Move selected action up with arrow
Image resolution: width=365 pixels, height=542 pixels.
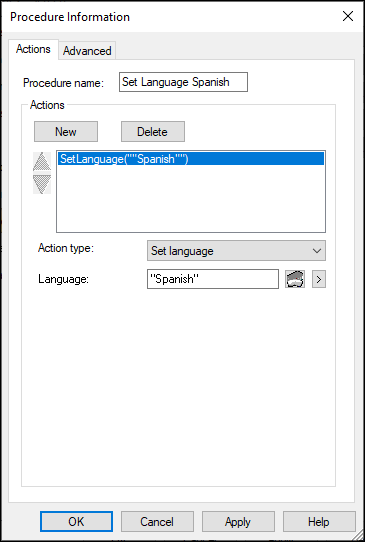[x=42, y=162]
